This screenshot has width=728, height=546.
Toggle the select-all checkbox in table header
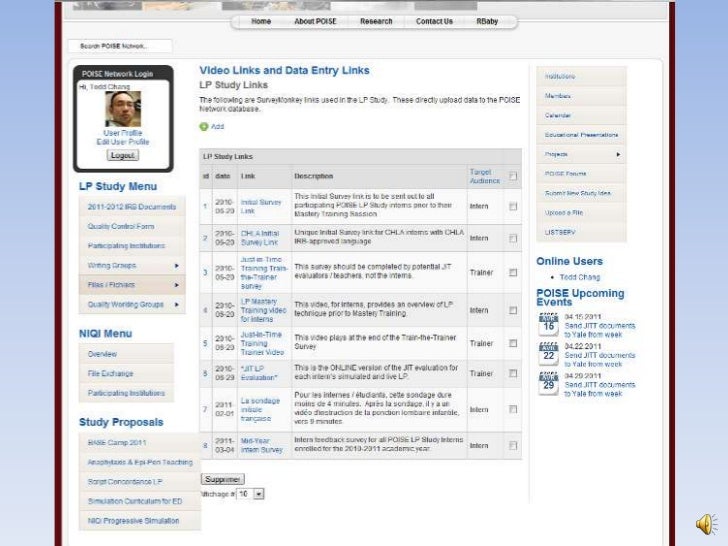coord(513,176)
